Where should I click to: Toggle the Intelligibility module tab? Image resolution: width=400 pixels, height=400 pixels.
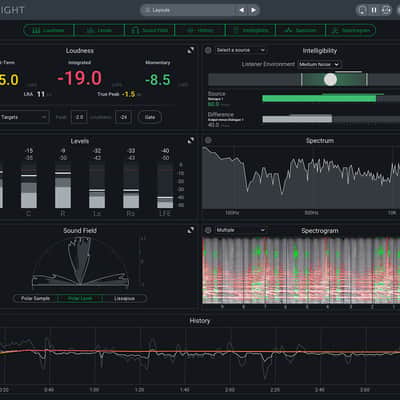point(250,30)
